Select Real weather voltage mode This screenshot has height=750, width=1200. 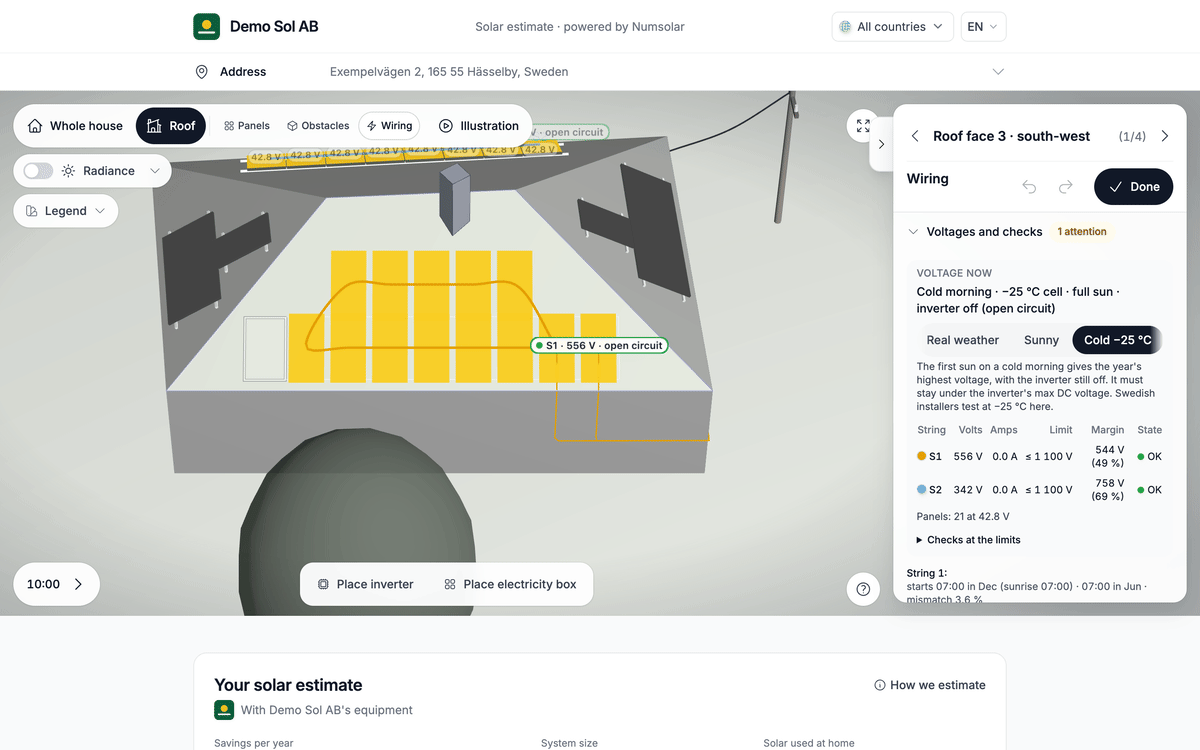[963, 340]
